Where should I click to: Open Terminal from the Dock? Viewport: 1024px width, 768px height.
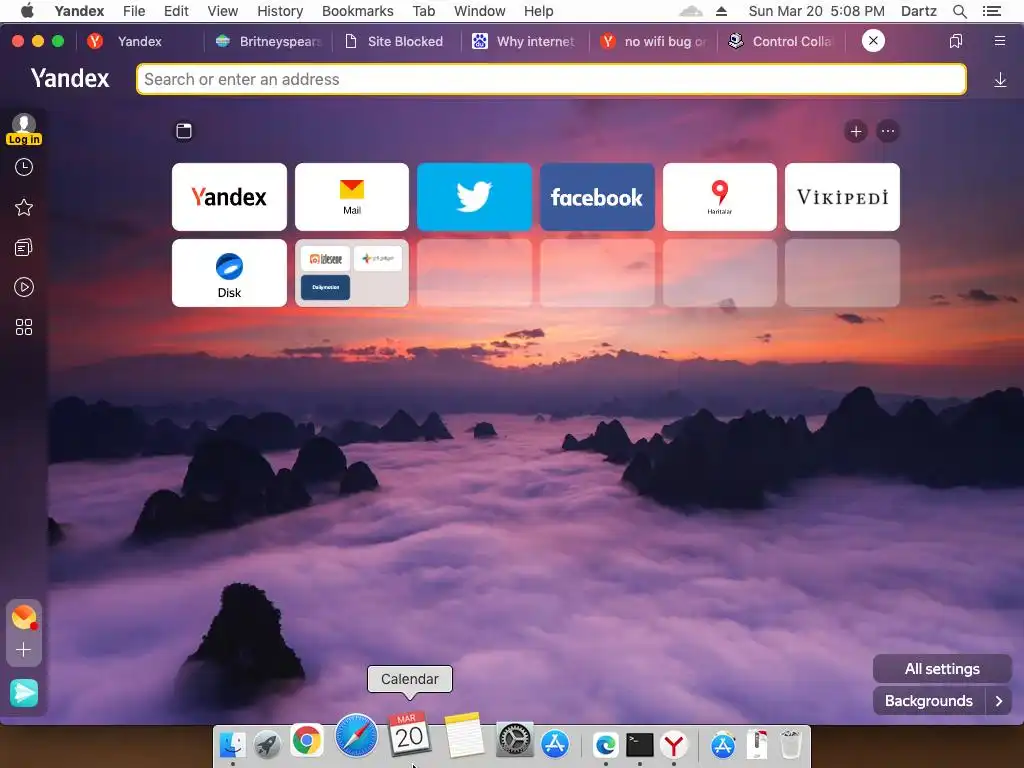(639, 744)
